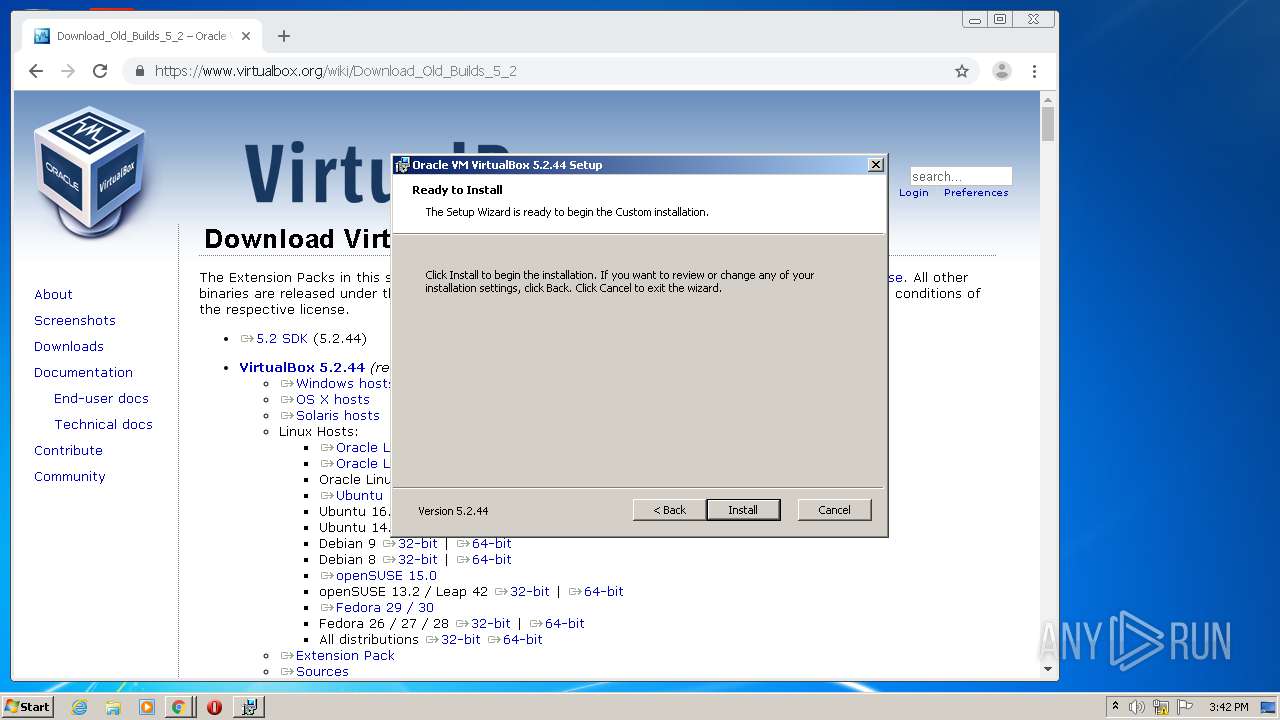Image resolution: width=1280 pixels, height=720 pixels.
Task: Open the Windows Start menu
Action: coord(27,706)
